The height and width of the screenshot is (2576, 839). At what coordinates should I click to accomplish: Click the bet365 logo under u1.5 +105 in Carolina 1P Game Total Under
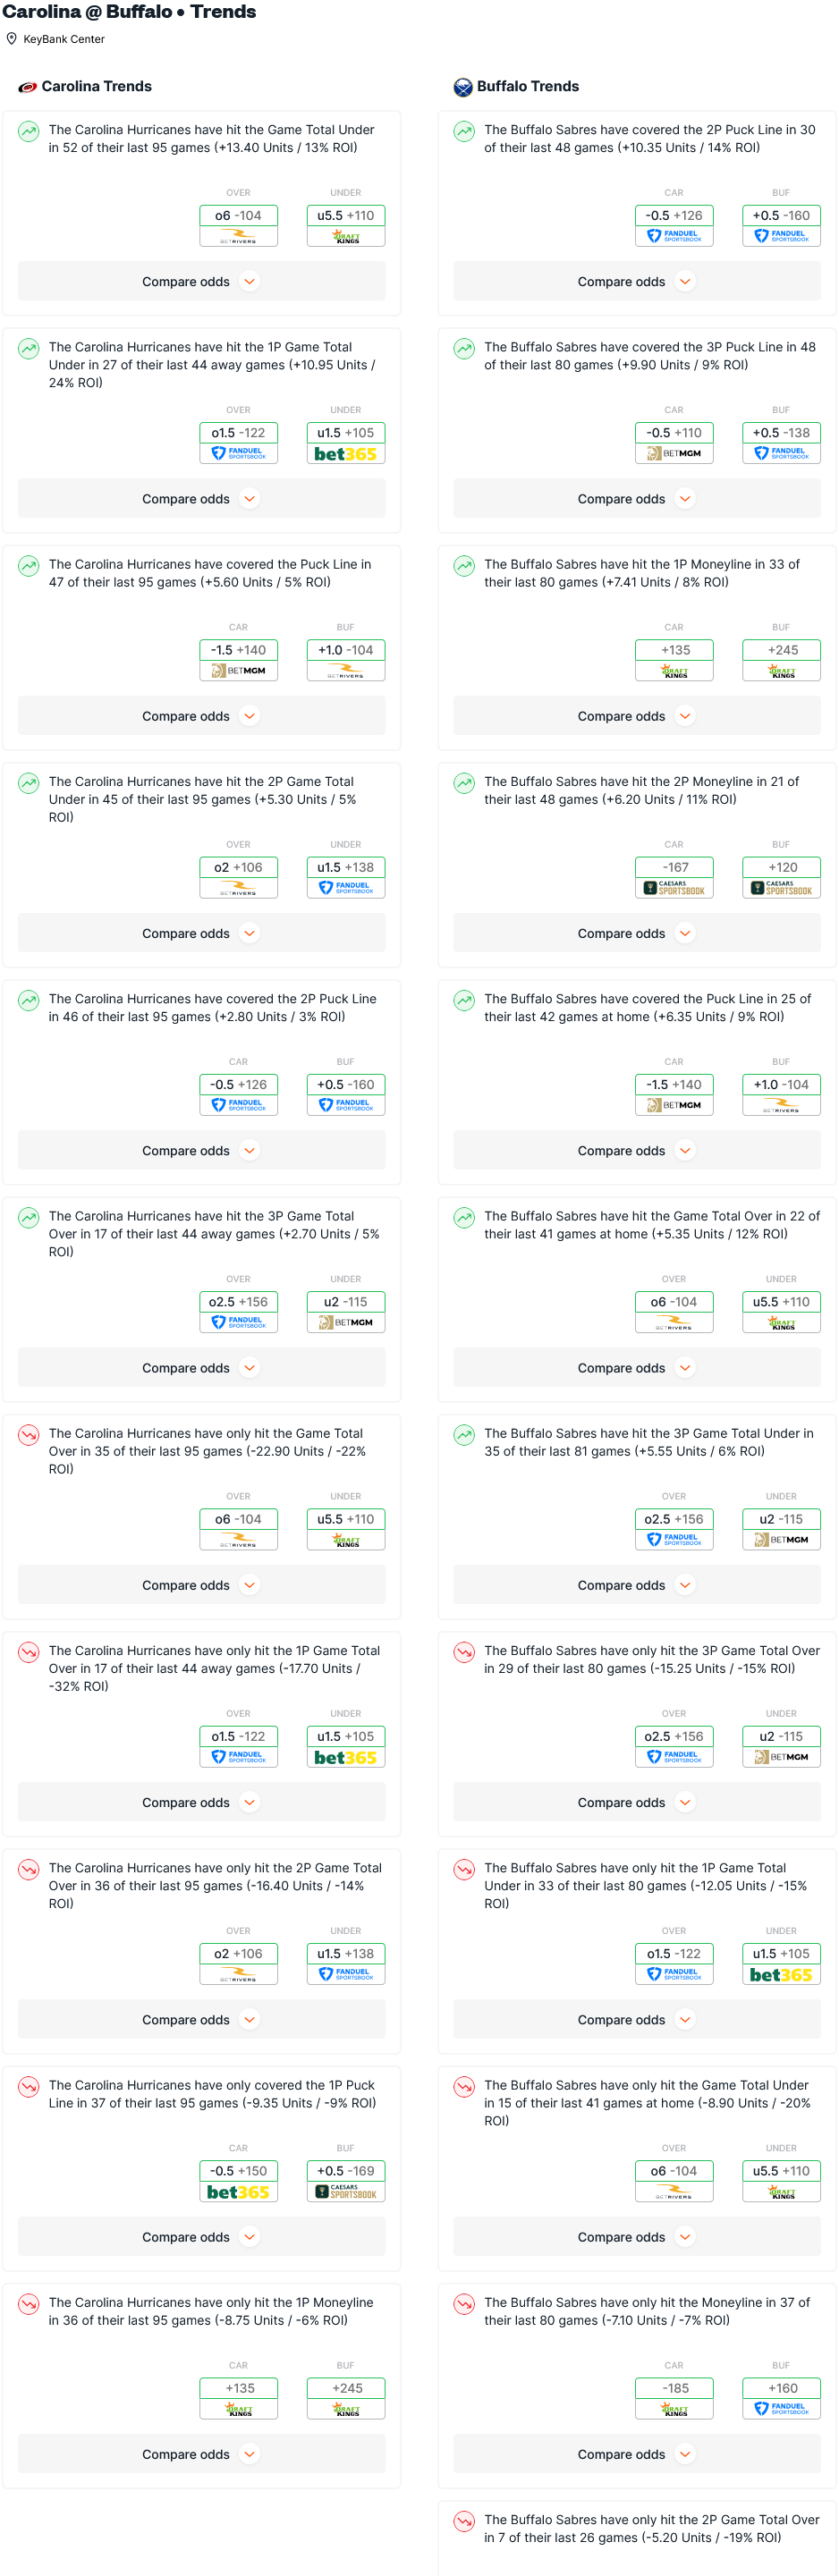click(346, 454)
